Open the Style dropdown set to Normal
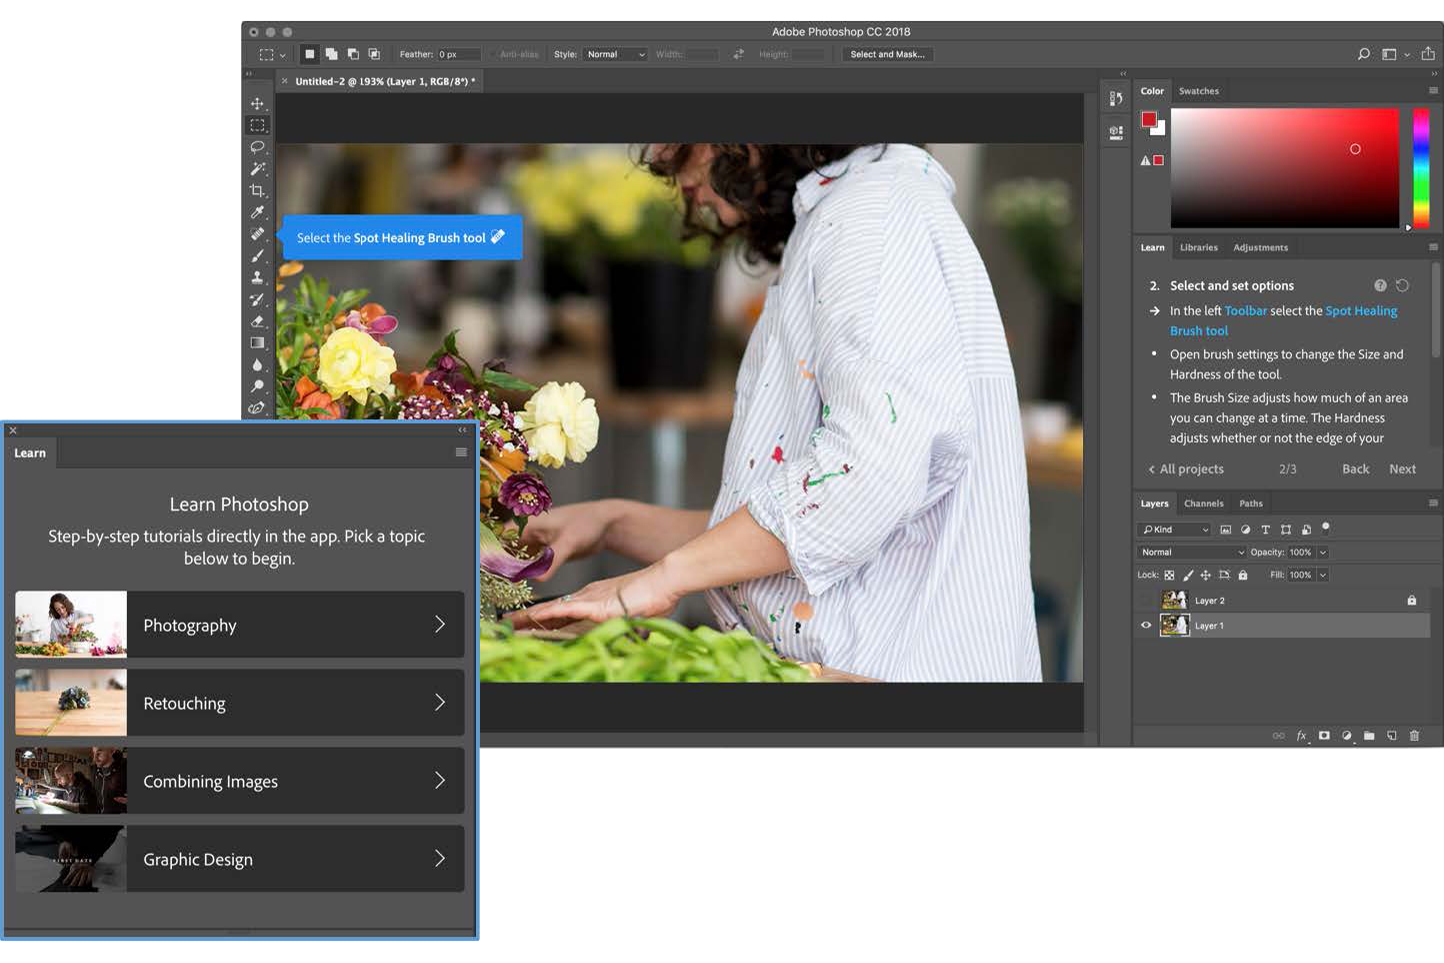Screen dimensions: 1444x963 tap(615, 54)
